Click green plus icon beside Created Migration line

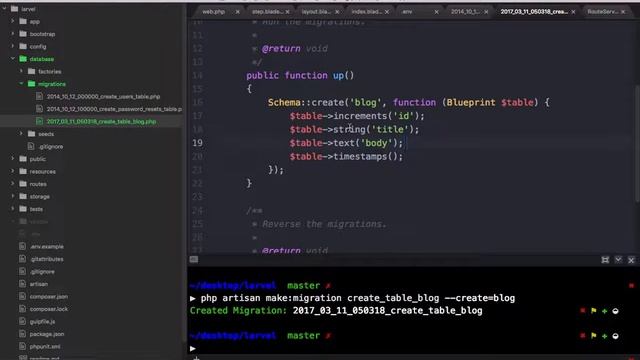(x=604, y=311)
